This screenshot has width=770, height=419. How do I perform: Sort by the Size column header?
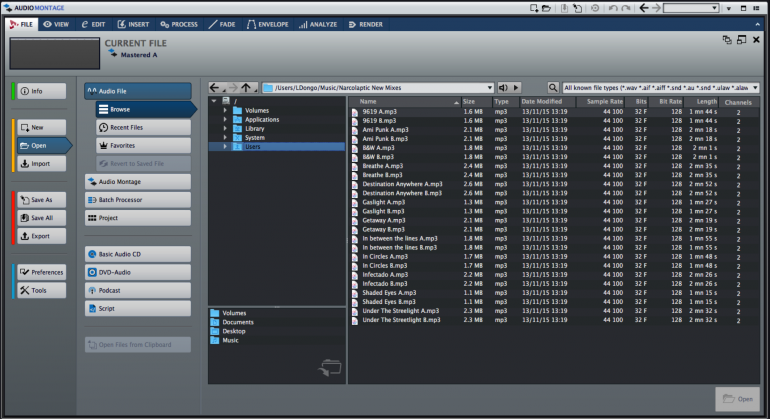476,102
